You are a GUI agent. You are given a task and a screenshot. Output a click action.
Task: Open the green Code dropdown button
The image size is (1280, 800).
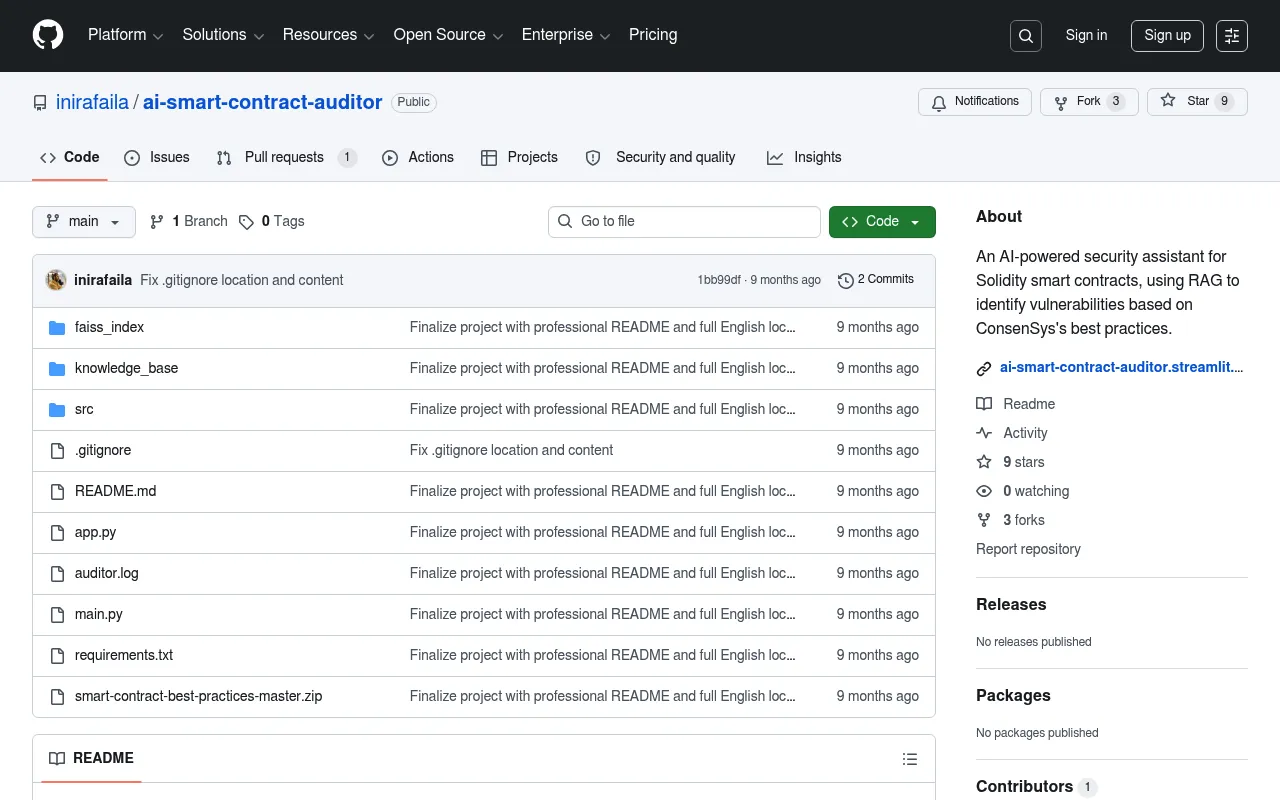click(882, 222)
